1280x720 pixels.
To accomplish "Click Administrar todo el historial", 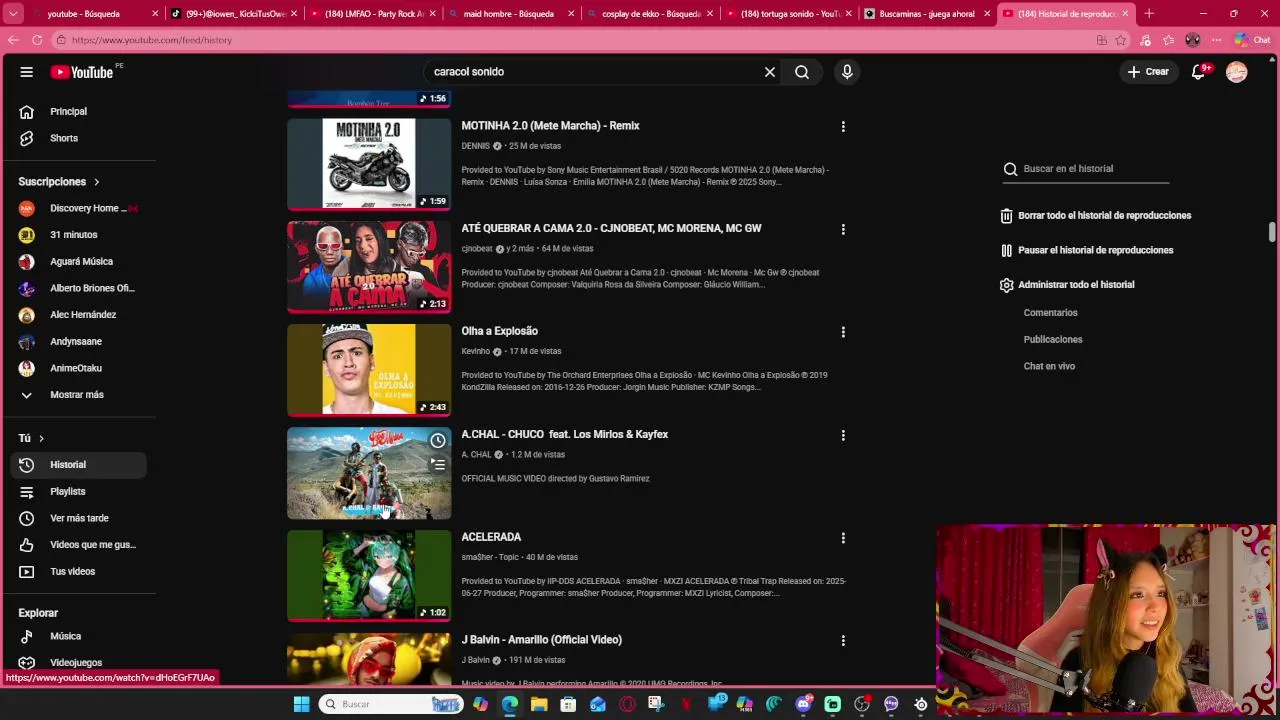I will point(1067,285).
